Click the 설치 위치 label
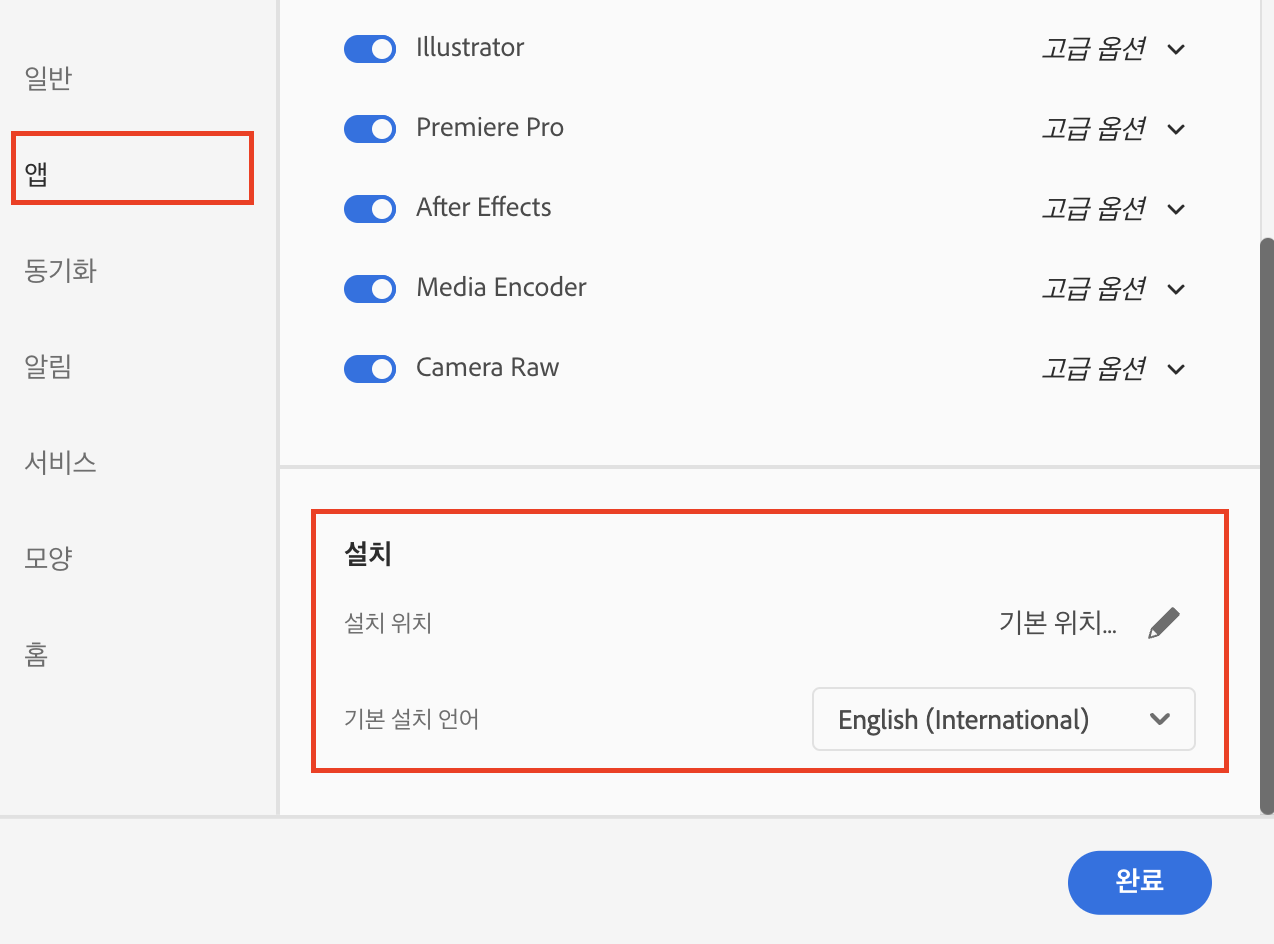Viewport: 1274px width, 944px height. pos(387,624)
